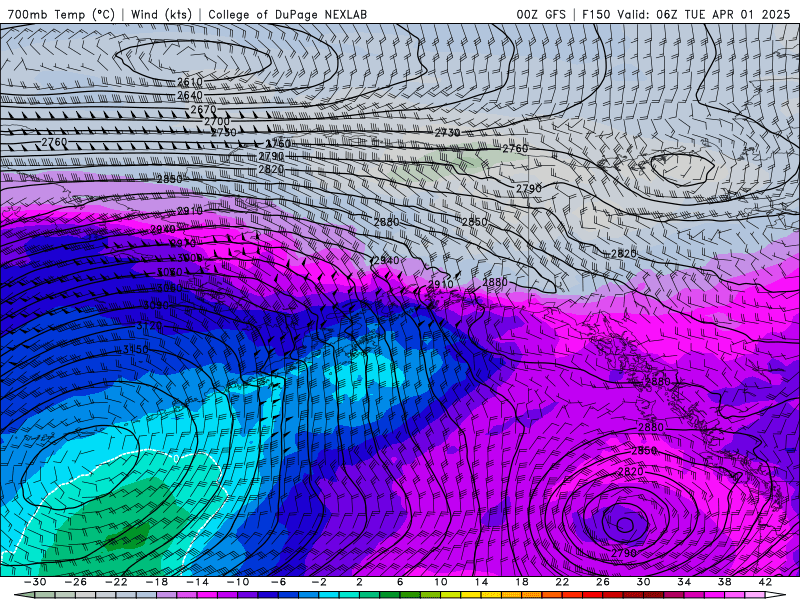
Task: Click the -26 value on temperature scale
Action: tap(76, 582)
